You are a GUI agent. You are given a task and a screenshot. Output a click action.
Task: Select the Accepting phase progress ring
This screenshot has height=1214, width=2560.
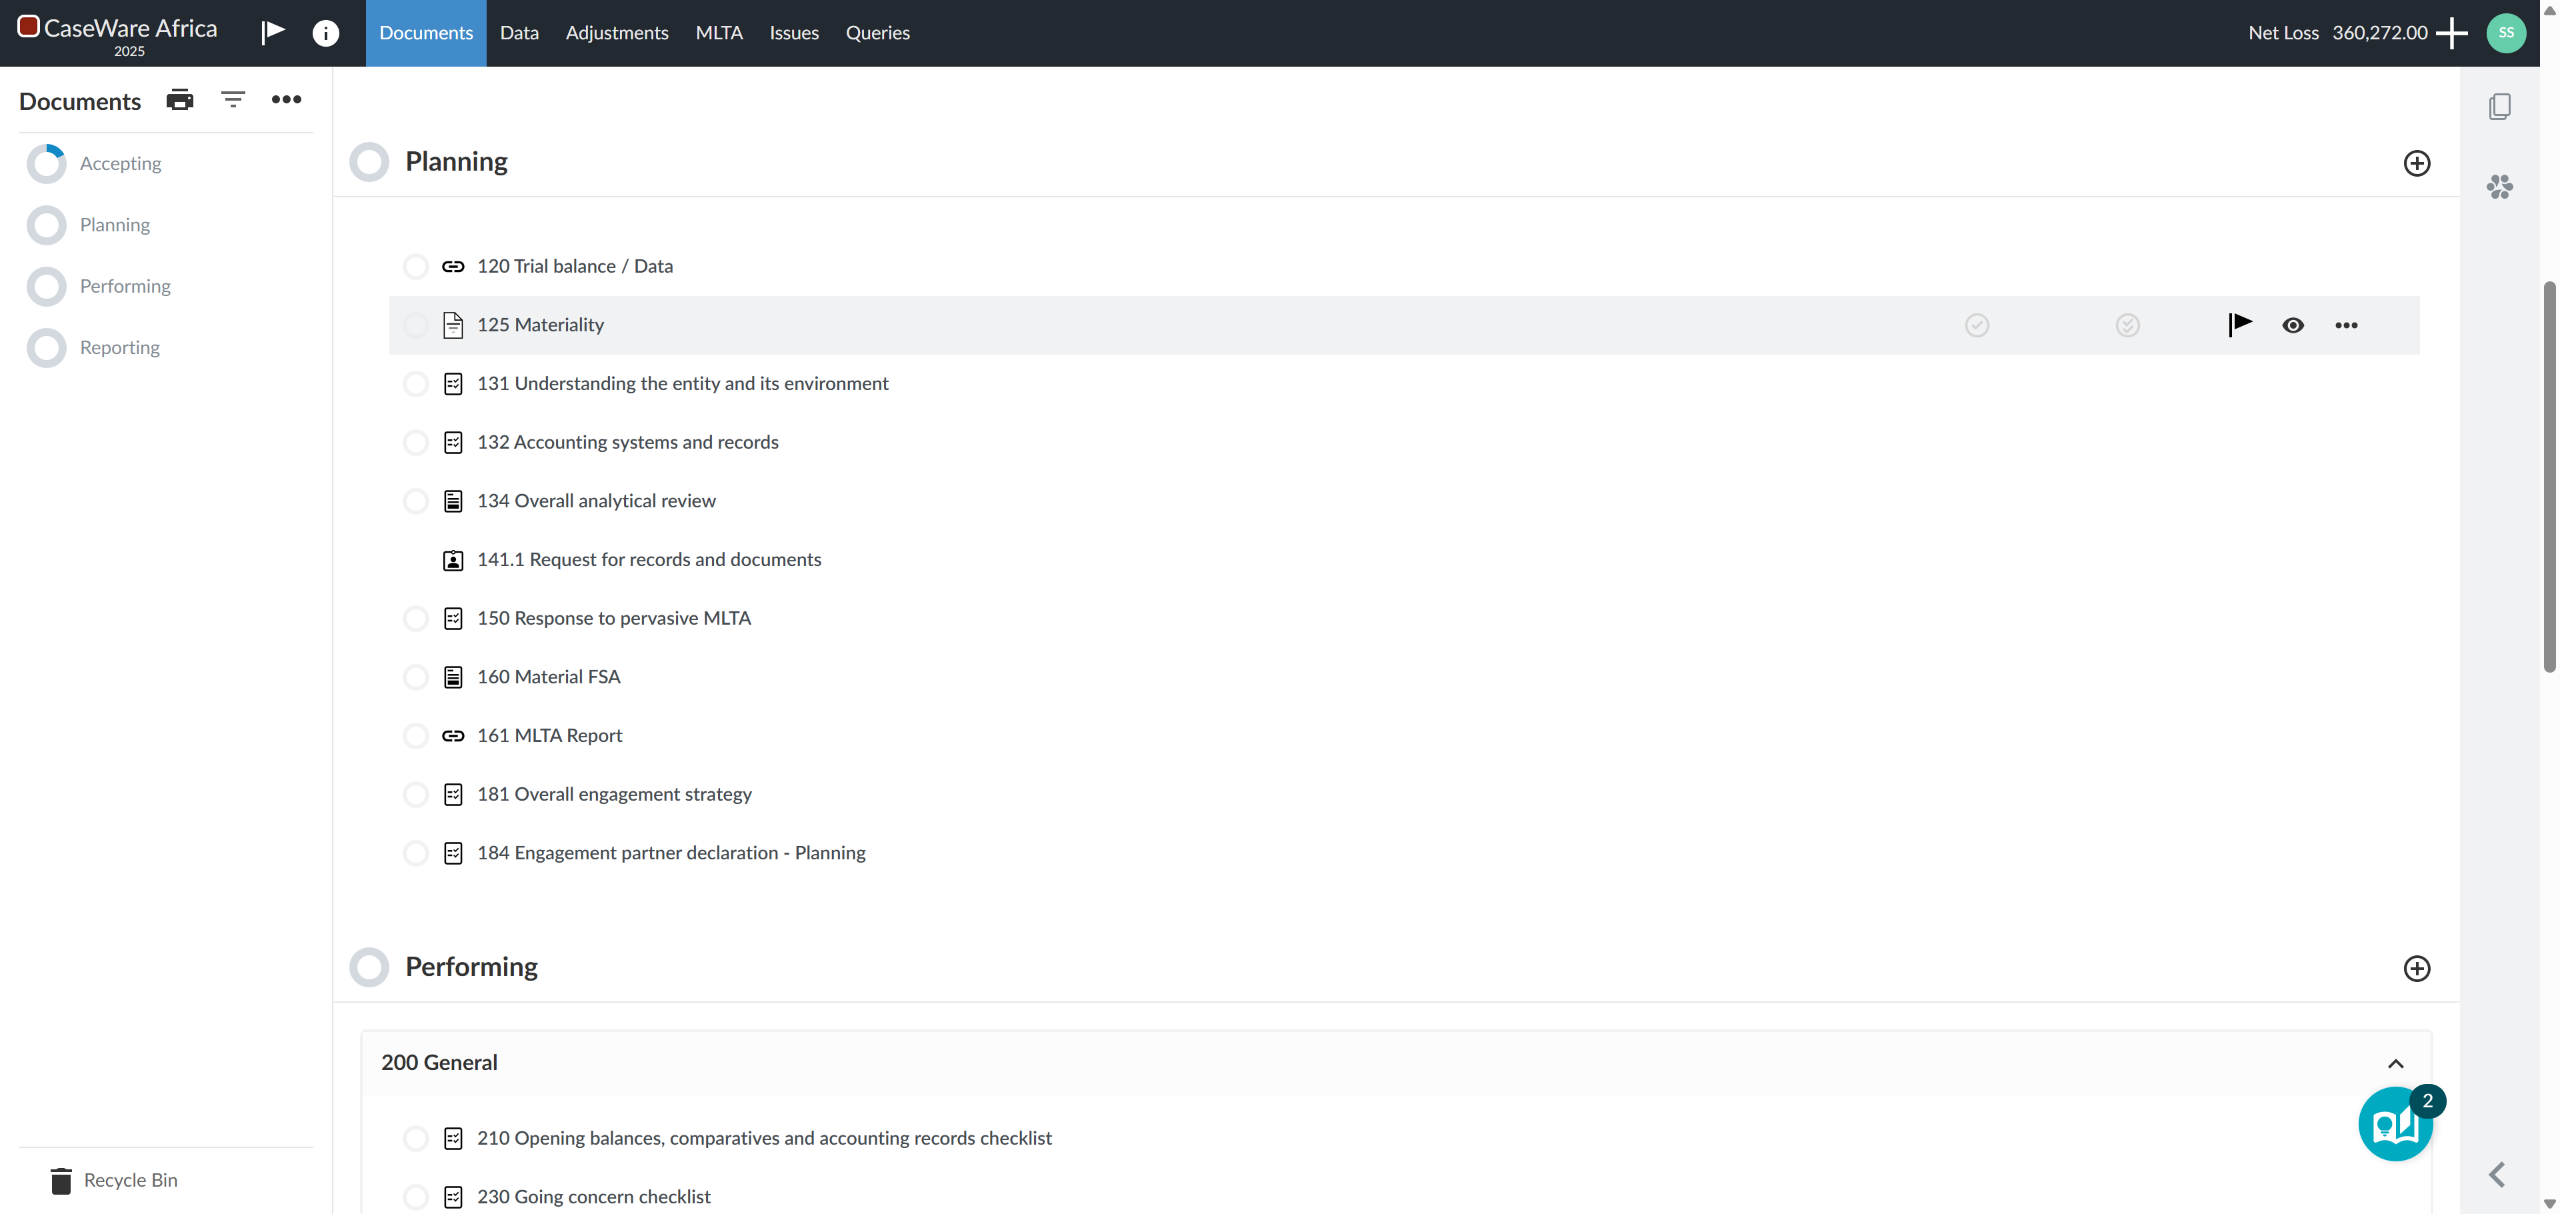[47, 164]
